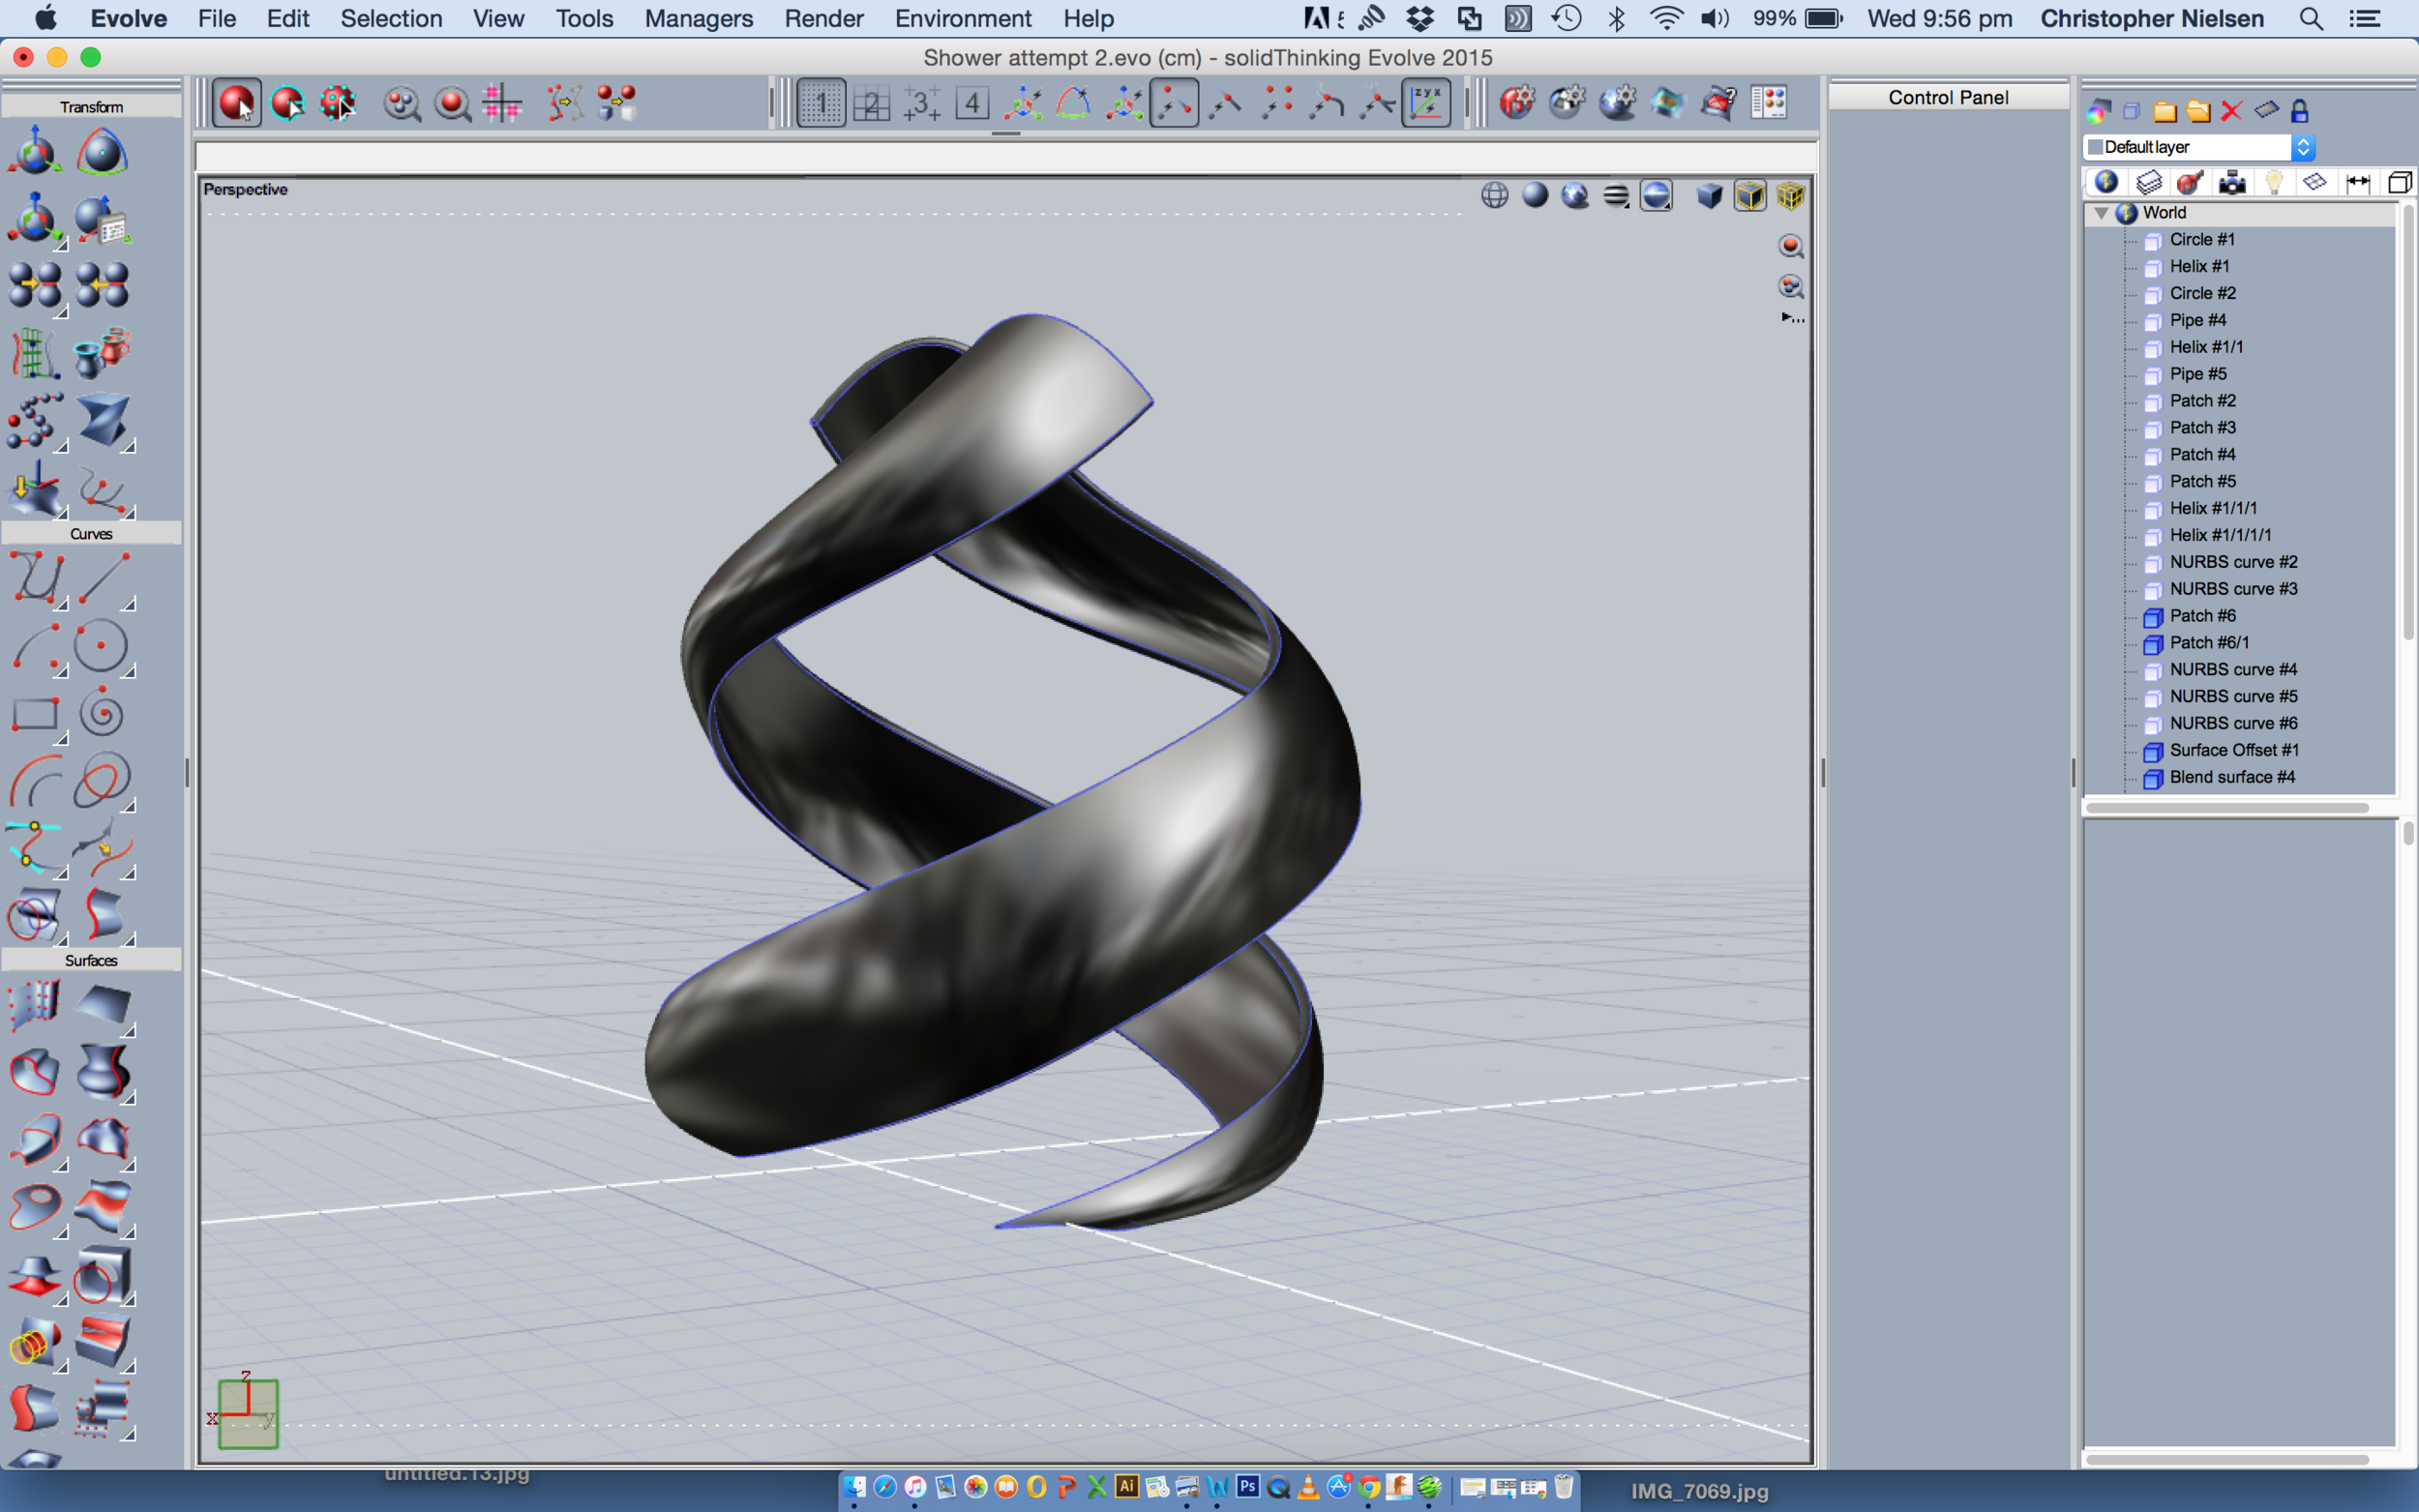Screen dimensions: 2419x1512
Task: Expand the viewport options arrow with dots
Action: 1792,318
